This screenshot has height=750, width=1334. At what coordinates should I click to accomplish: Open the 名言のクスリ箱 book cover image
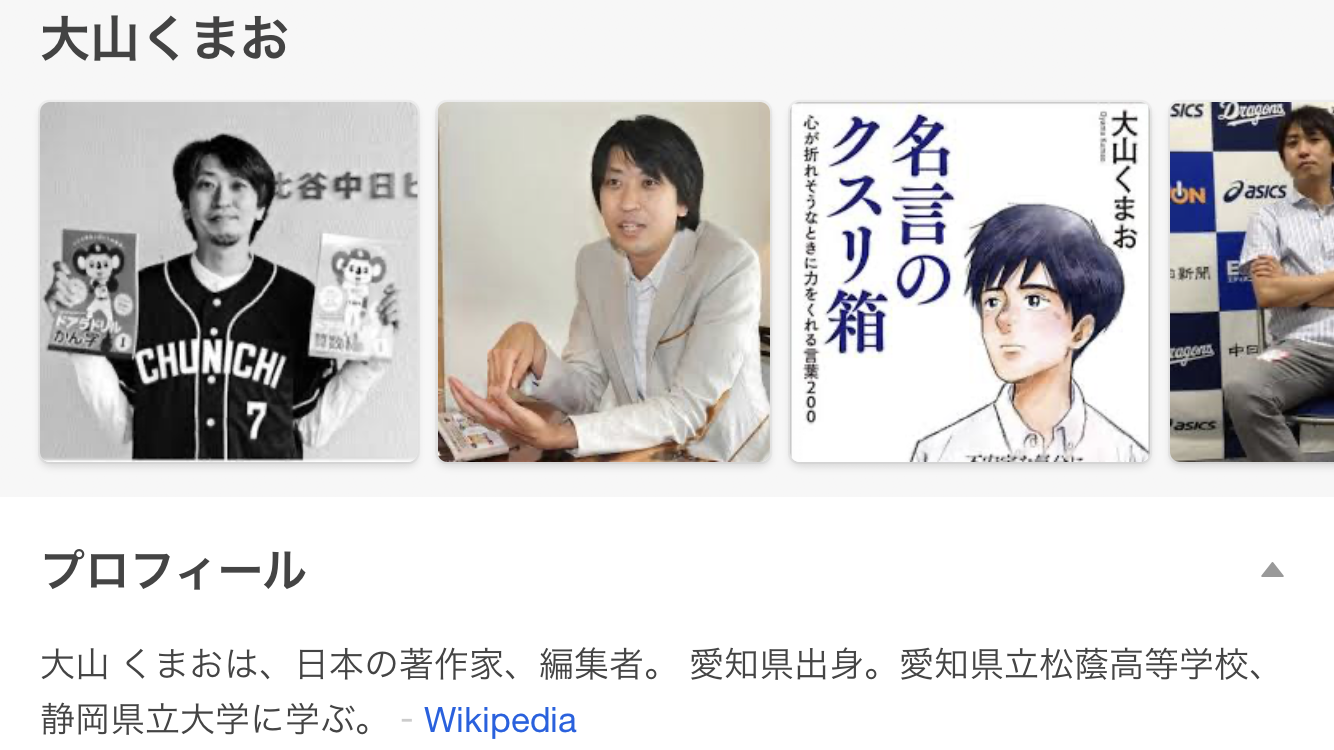970,281
